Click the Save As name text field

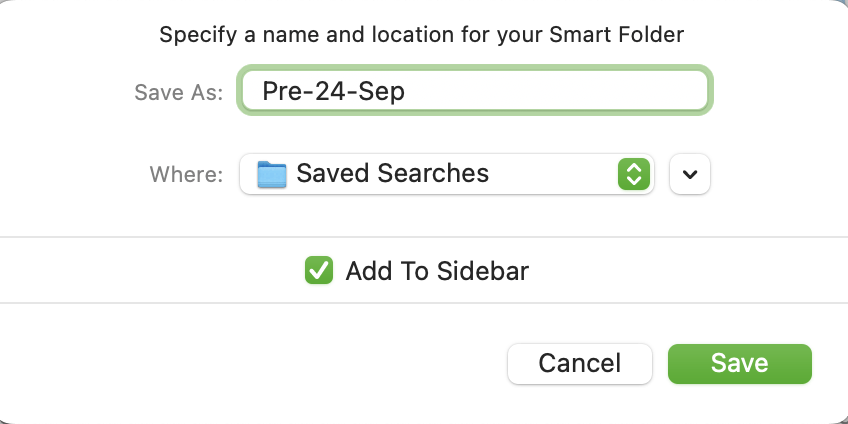coord(474,91)
